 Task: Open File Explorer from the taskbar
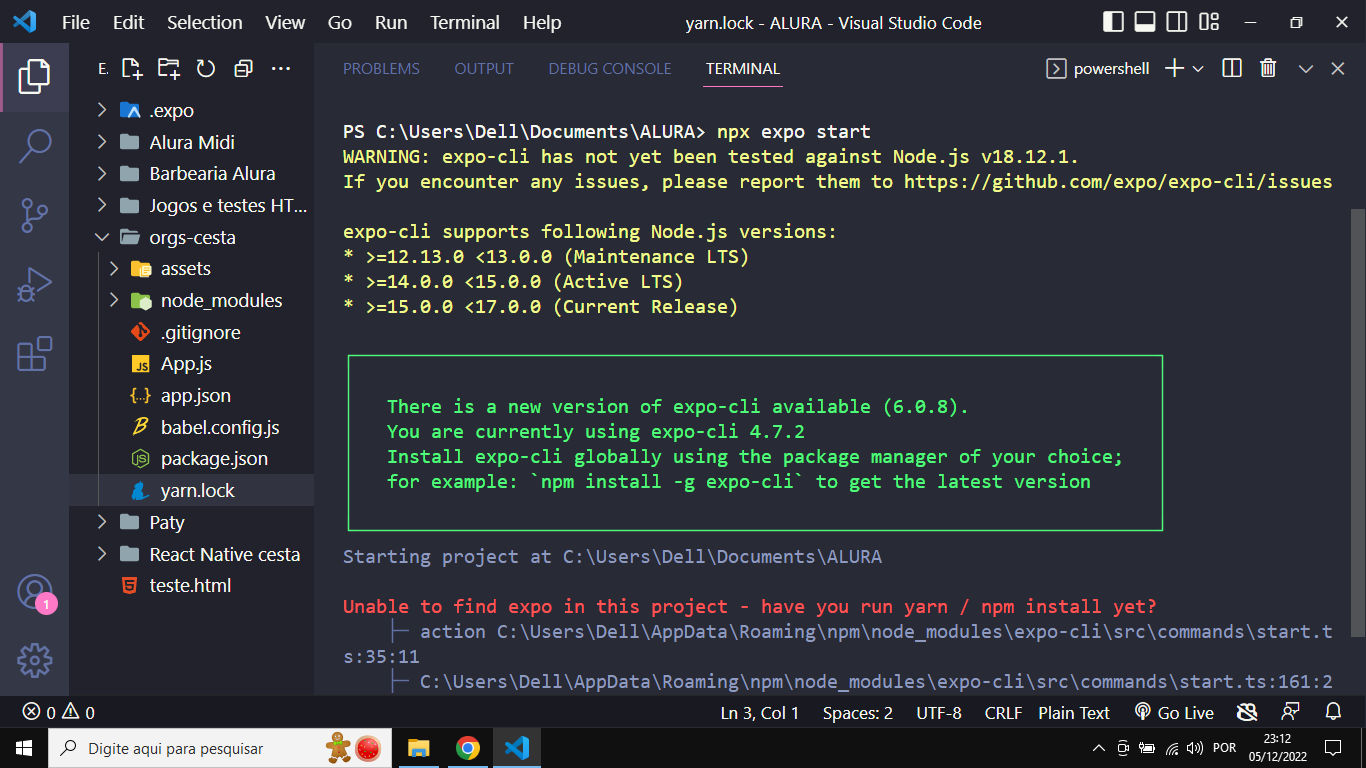[x=418, y=748]
